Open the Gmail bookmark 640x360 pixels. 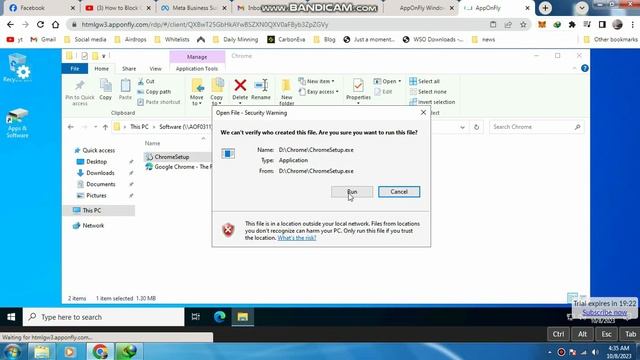point(43,40)
